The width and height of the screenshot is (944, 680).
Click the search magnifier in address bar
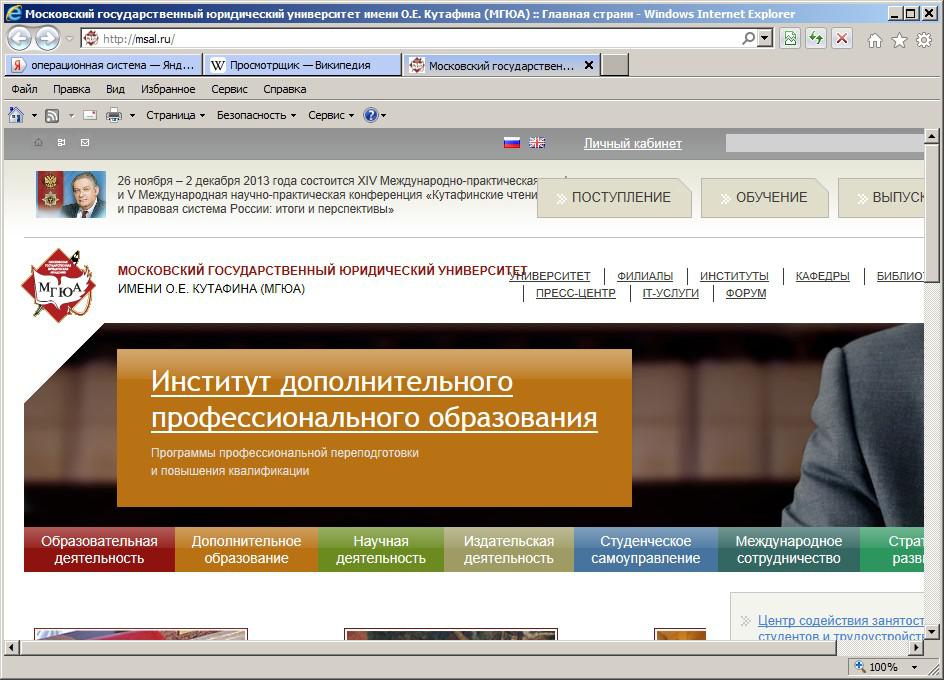(x=748, y=39)
